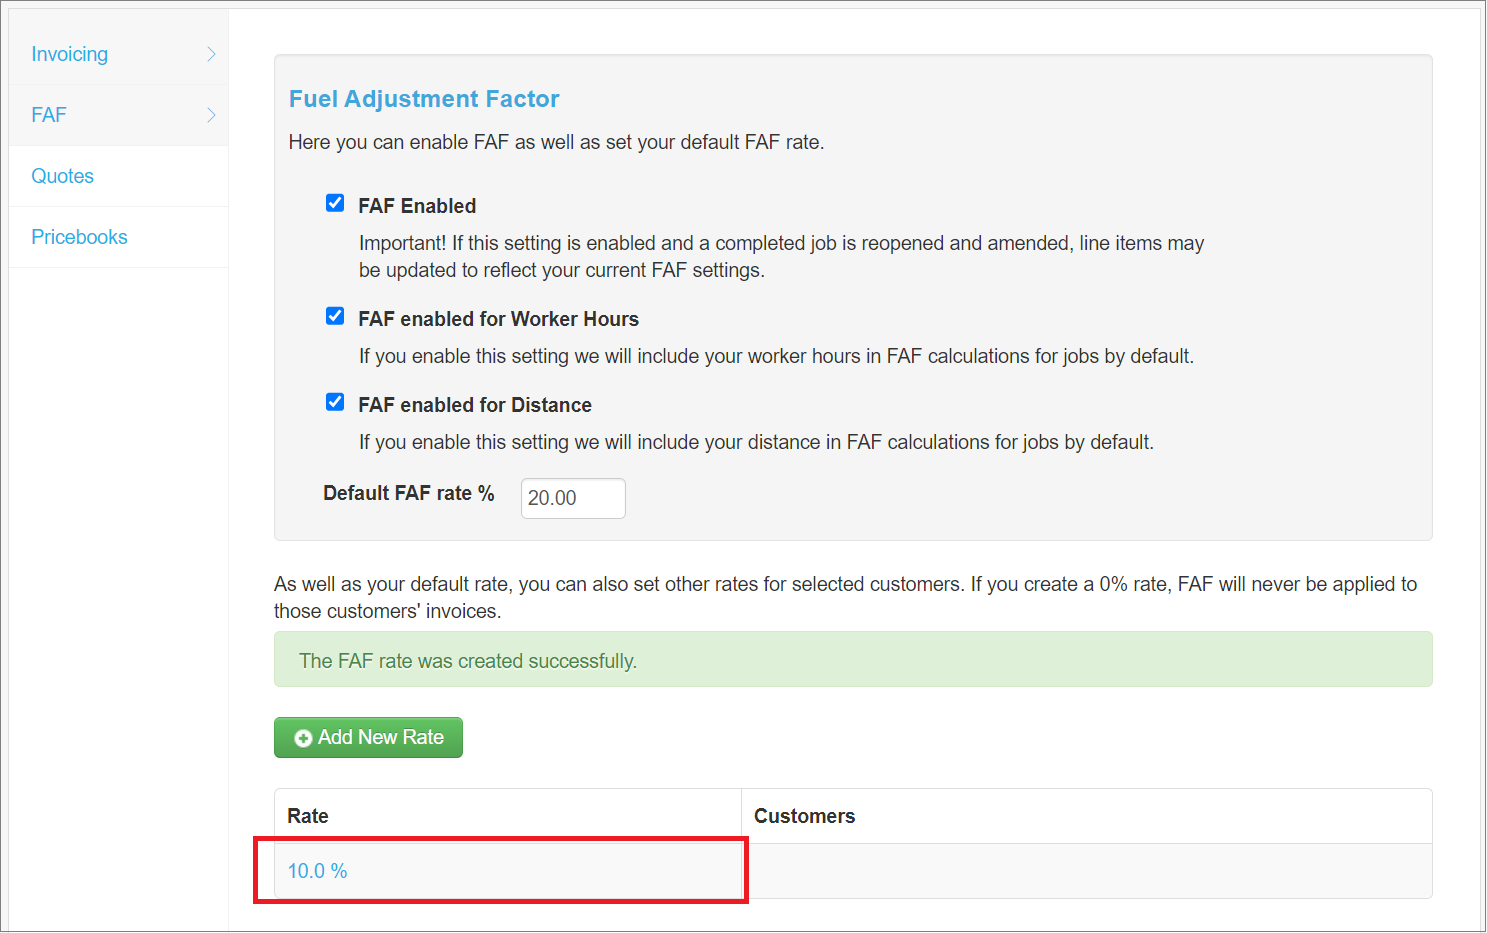
Task: Open the 10.0 % rate link
Action: 317,870
